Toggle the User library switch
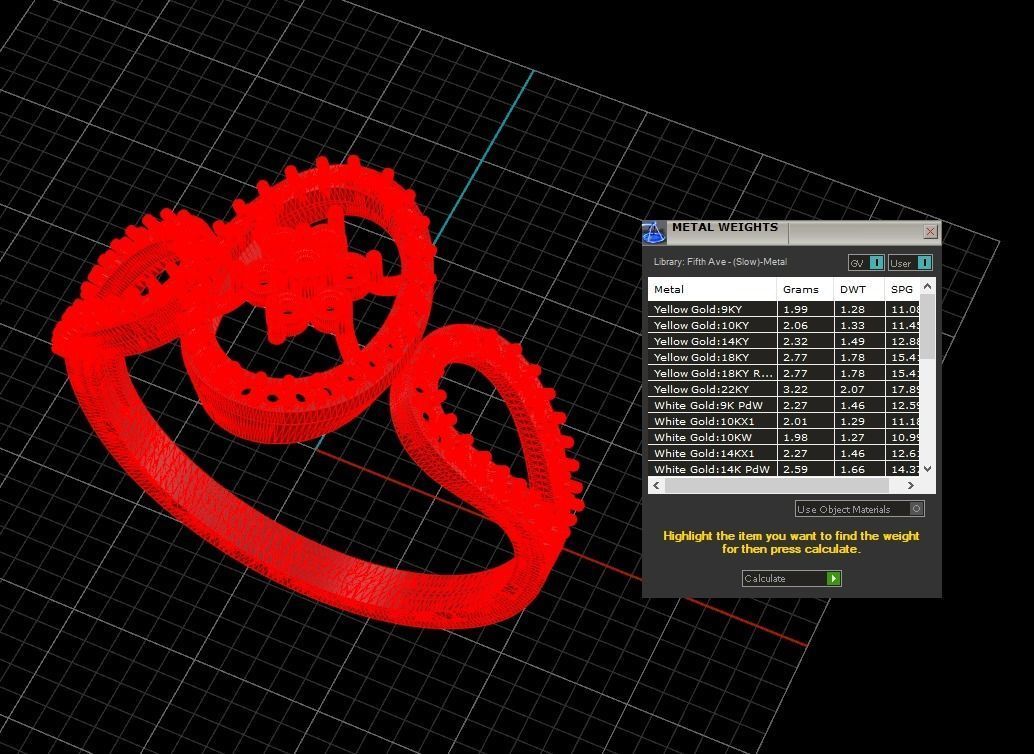 click(x=910, y=263)
